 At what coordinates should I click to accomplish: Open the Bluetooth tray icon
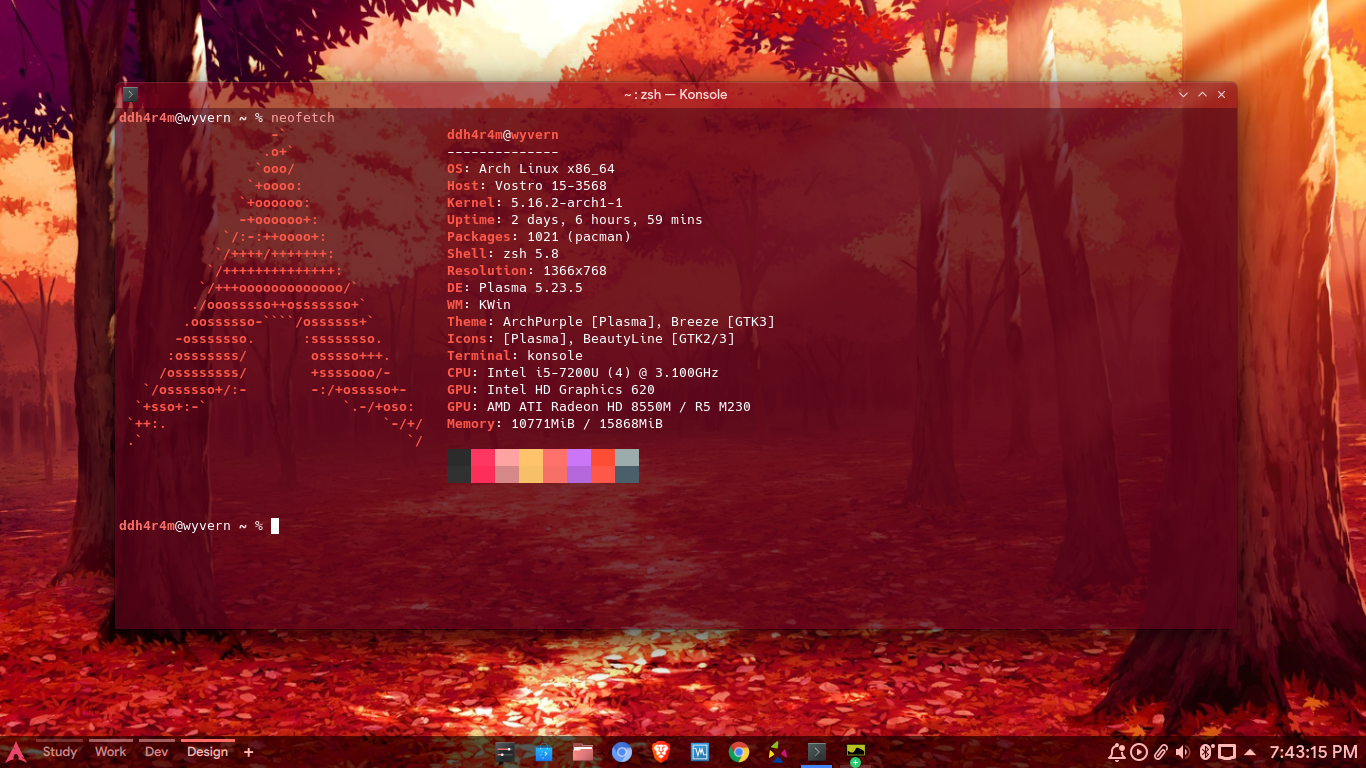coord(1205,752)
